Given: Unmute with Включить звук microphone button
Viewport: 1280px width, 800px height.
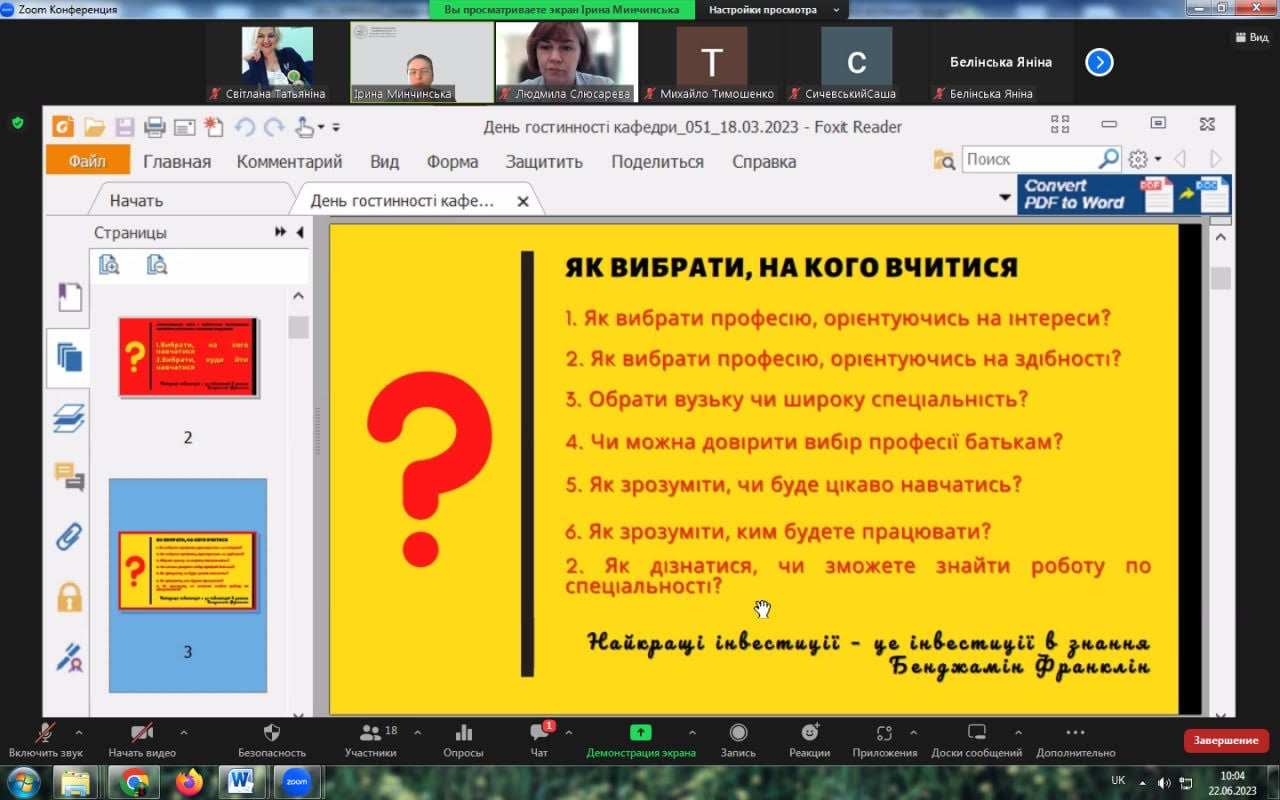Looking at the screenshot, I should (x=46, y=740).
